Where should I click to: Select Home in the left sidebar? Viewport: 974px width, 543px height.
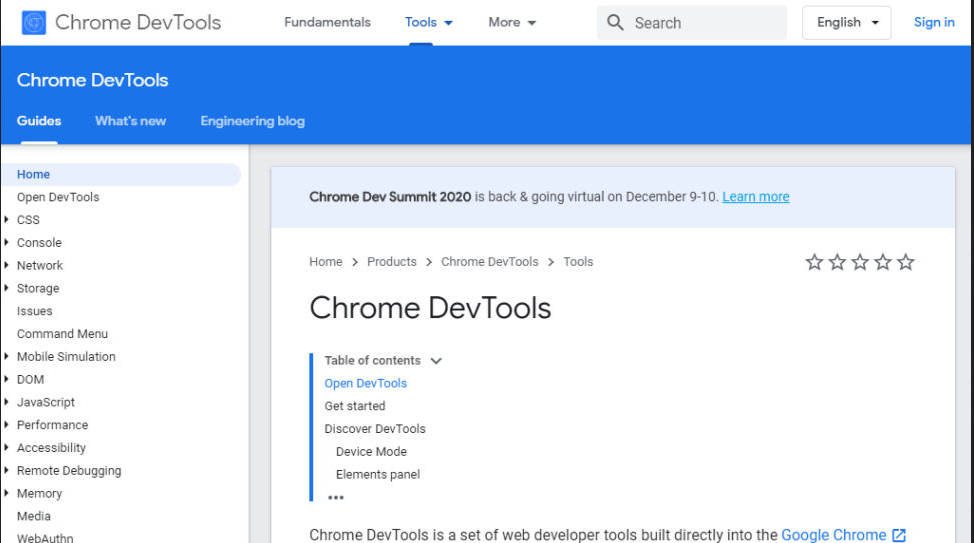[x=121, y=175]
